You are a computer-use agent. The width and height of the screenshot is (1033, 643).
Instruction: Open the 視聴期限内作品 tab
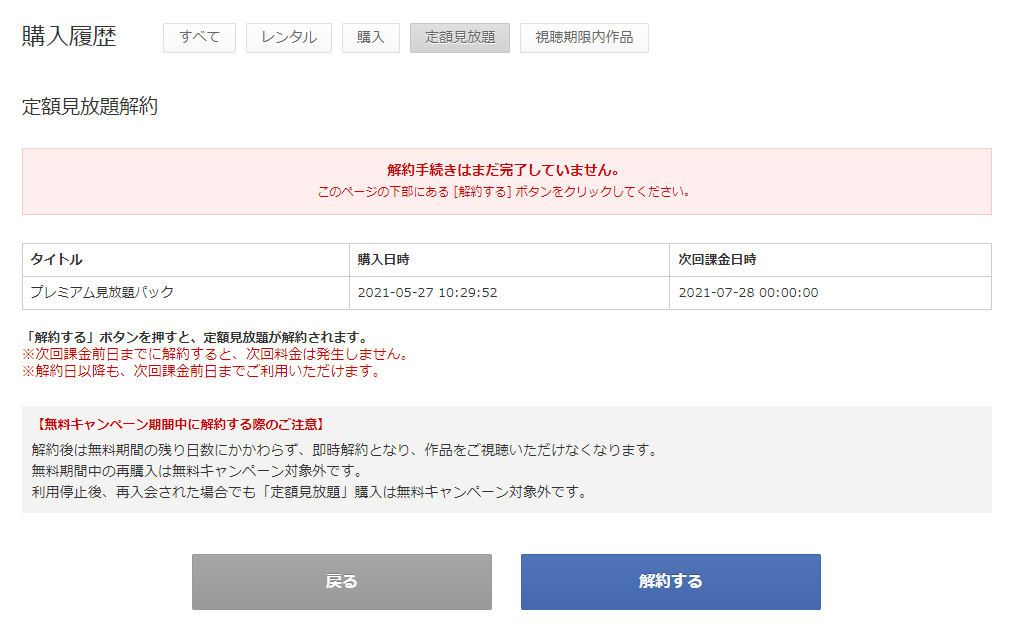(x=584, y=38)
